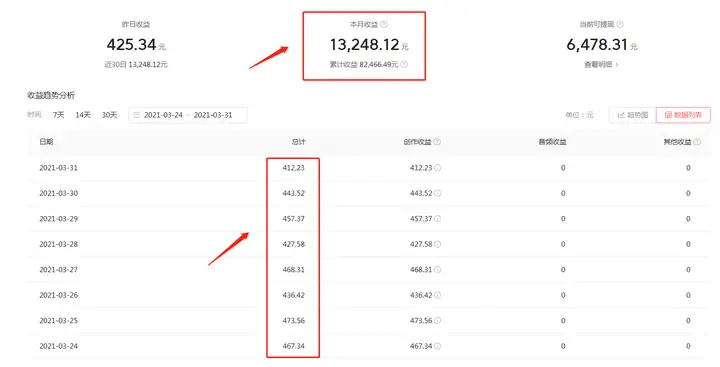This screenshot has height=367, width=720.
Task: Click the help icon after 累计收益 82,466.49元
Action: point(404,64)
